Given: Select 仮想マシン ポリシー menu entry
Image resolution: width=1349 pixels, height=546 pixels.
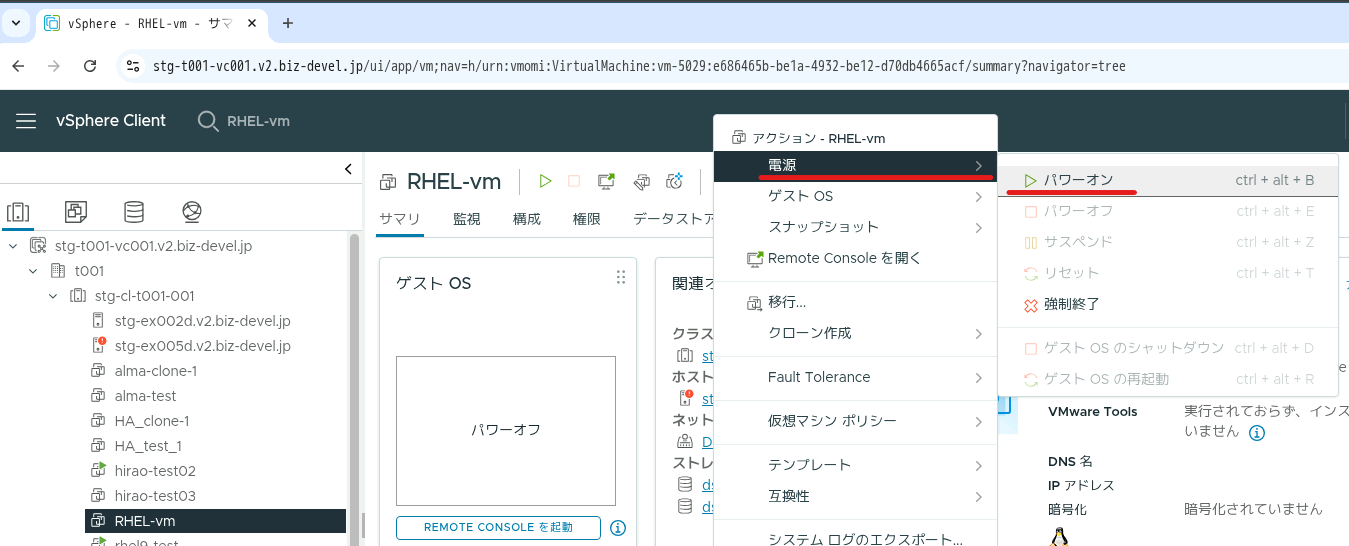Looking at the screenshot, I should (x=856, y=421).
